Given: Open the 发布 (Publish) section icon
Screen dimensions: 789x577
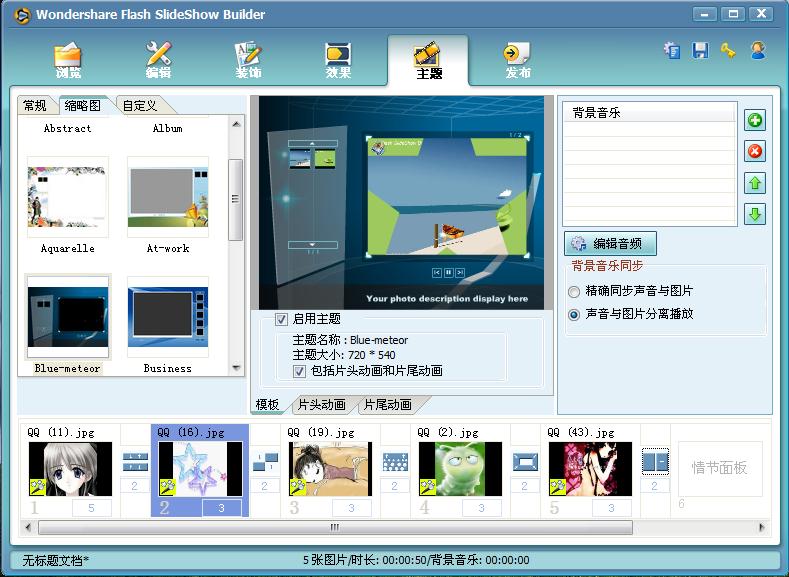Looking at the screenshot, I should coord(517,60).
